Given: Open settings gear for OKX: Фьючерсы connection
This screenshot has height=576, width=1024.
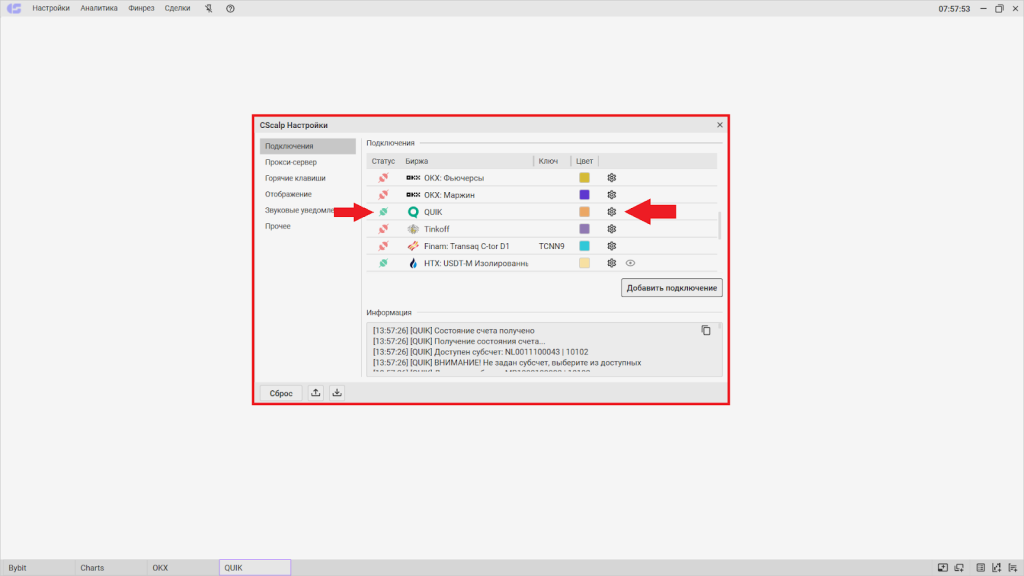Looking at the screenshot, I should click(611, 178).
